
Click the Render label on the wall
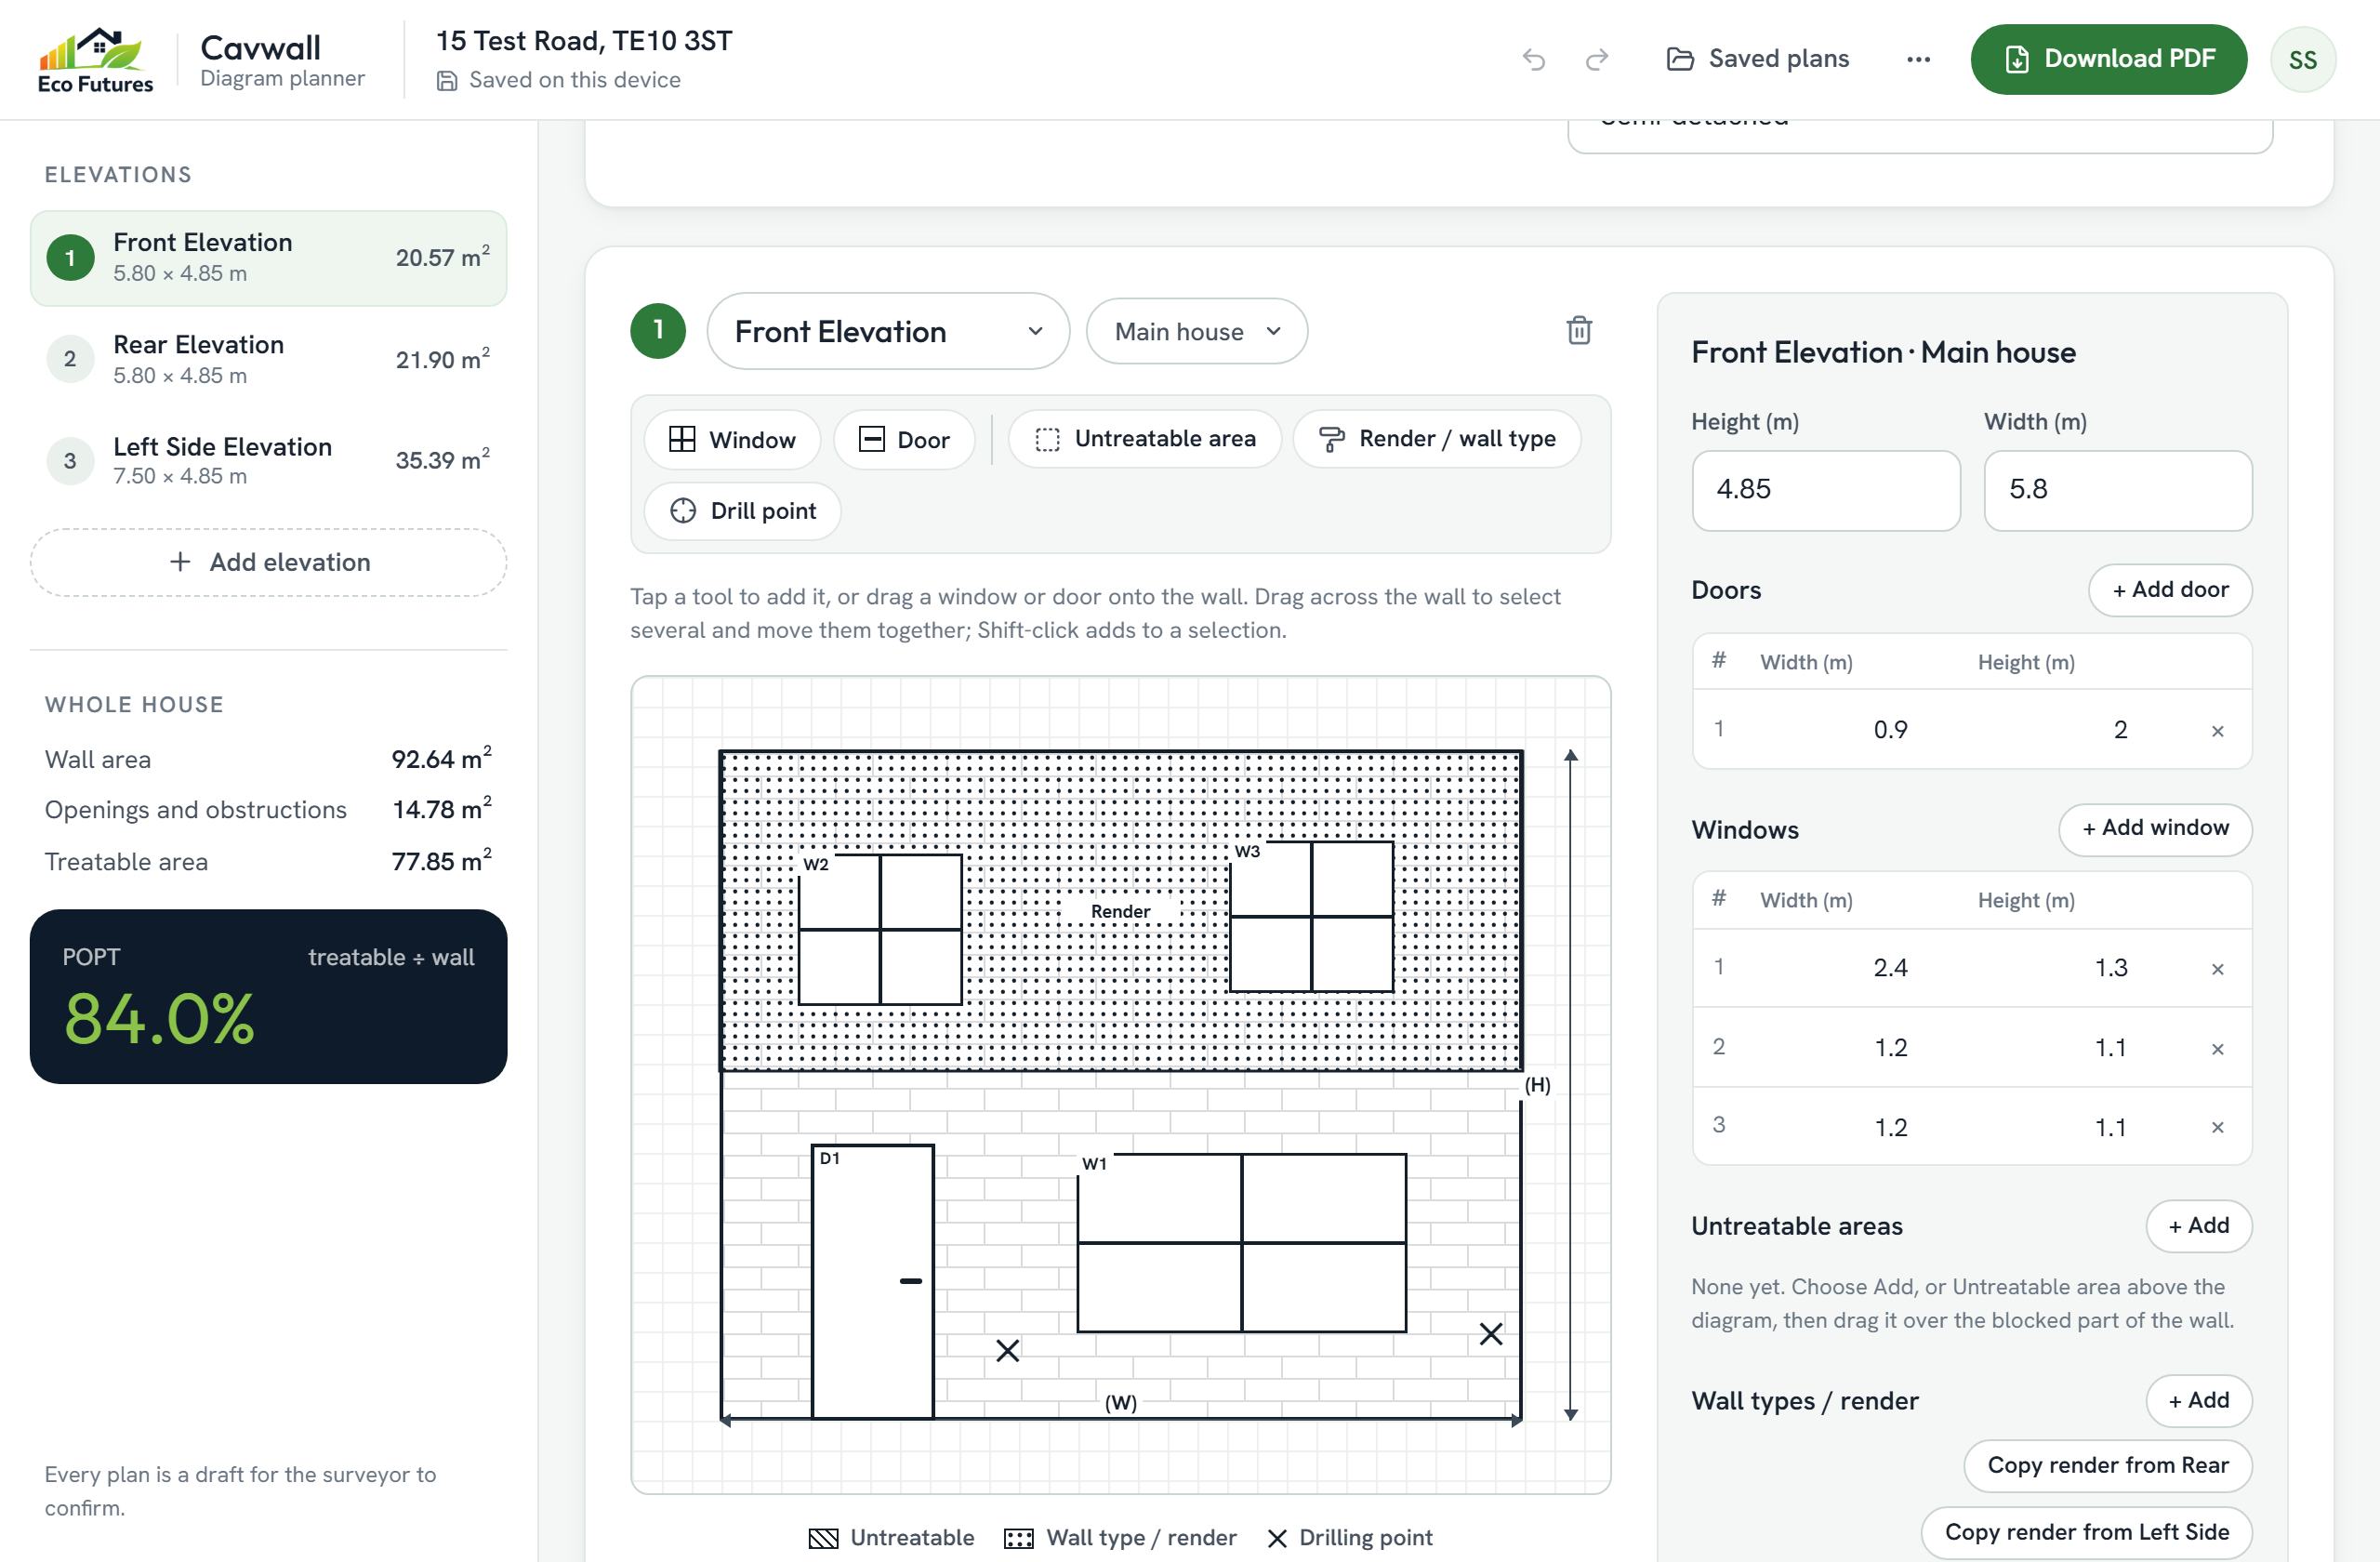click(1120, 911)
